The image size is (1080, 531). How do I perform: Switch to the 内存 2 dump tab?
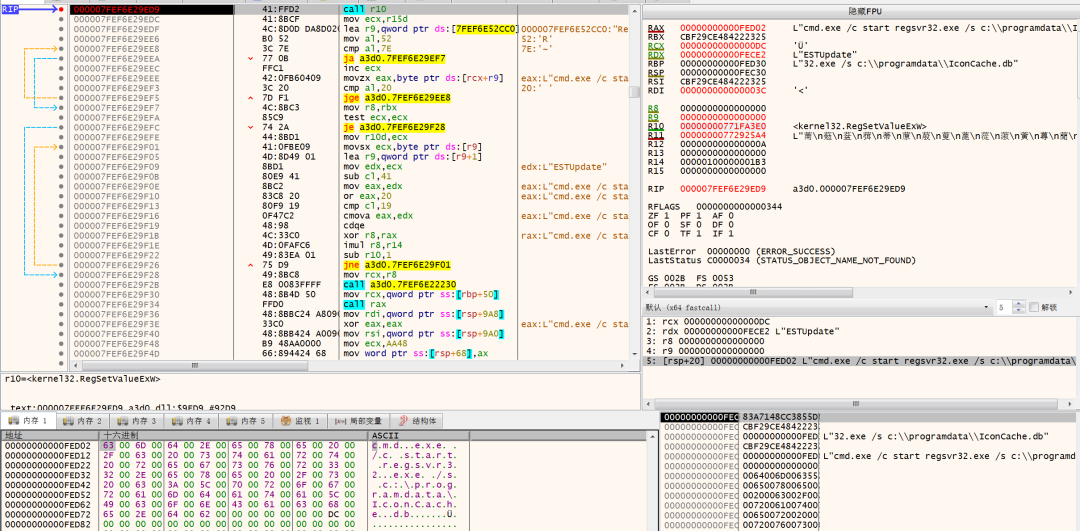(83, 421)
